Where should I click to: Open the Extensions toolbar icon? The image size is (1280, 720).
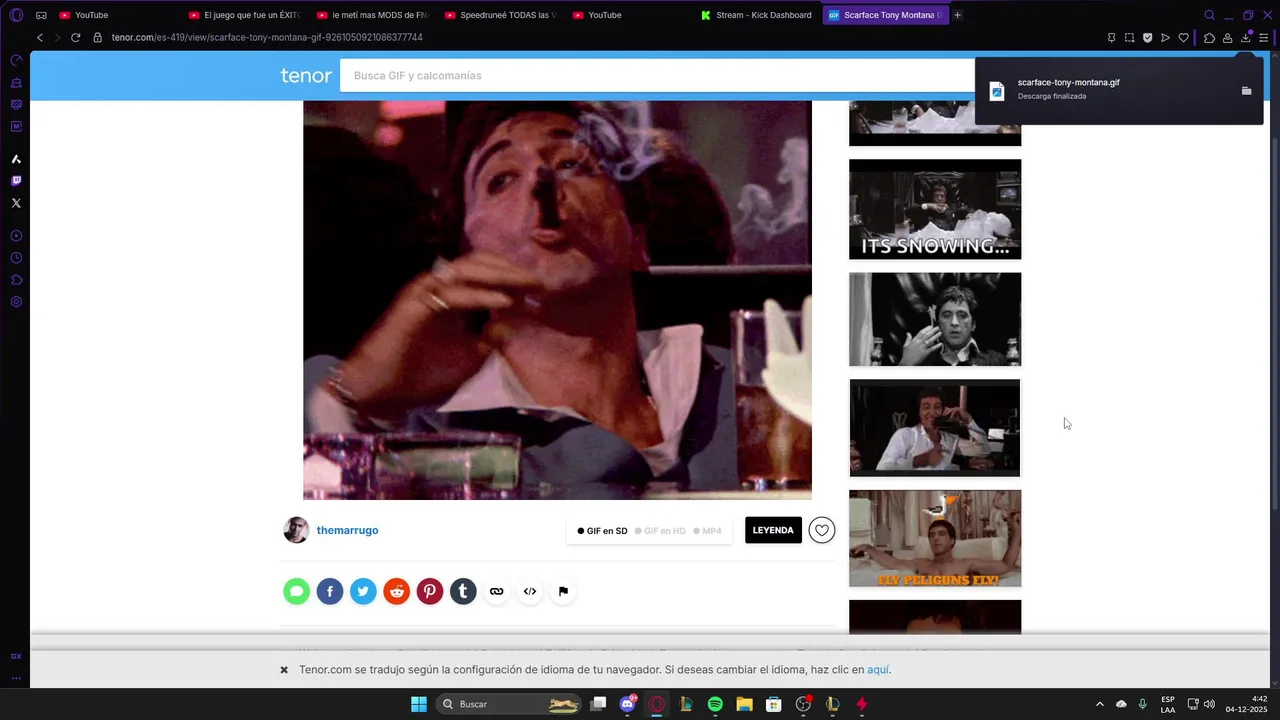tap(1209, 38)
